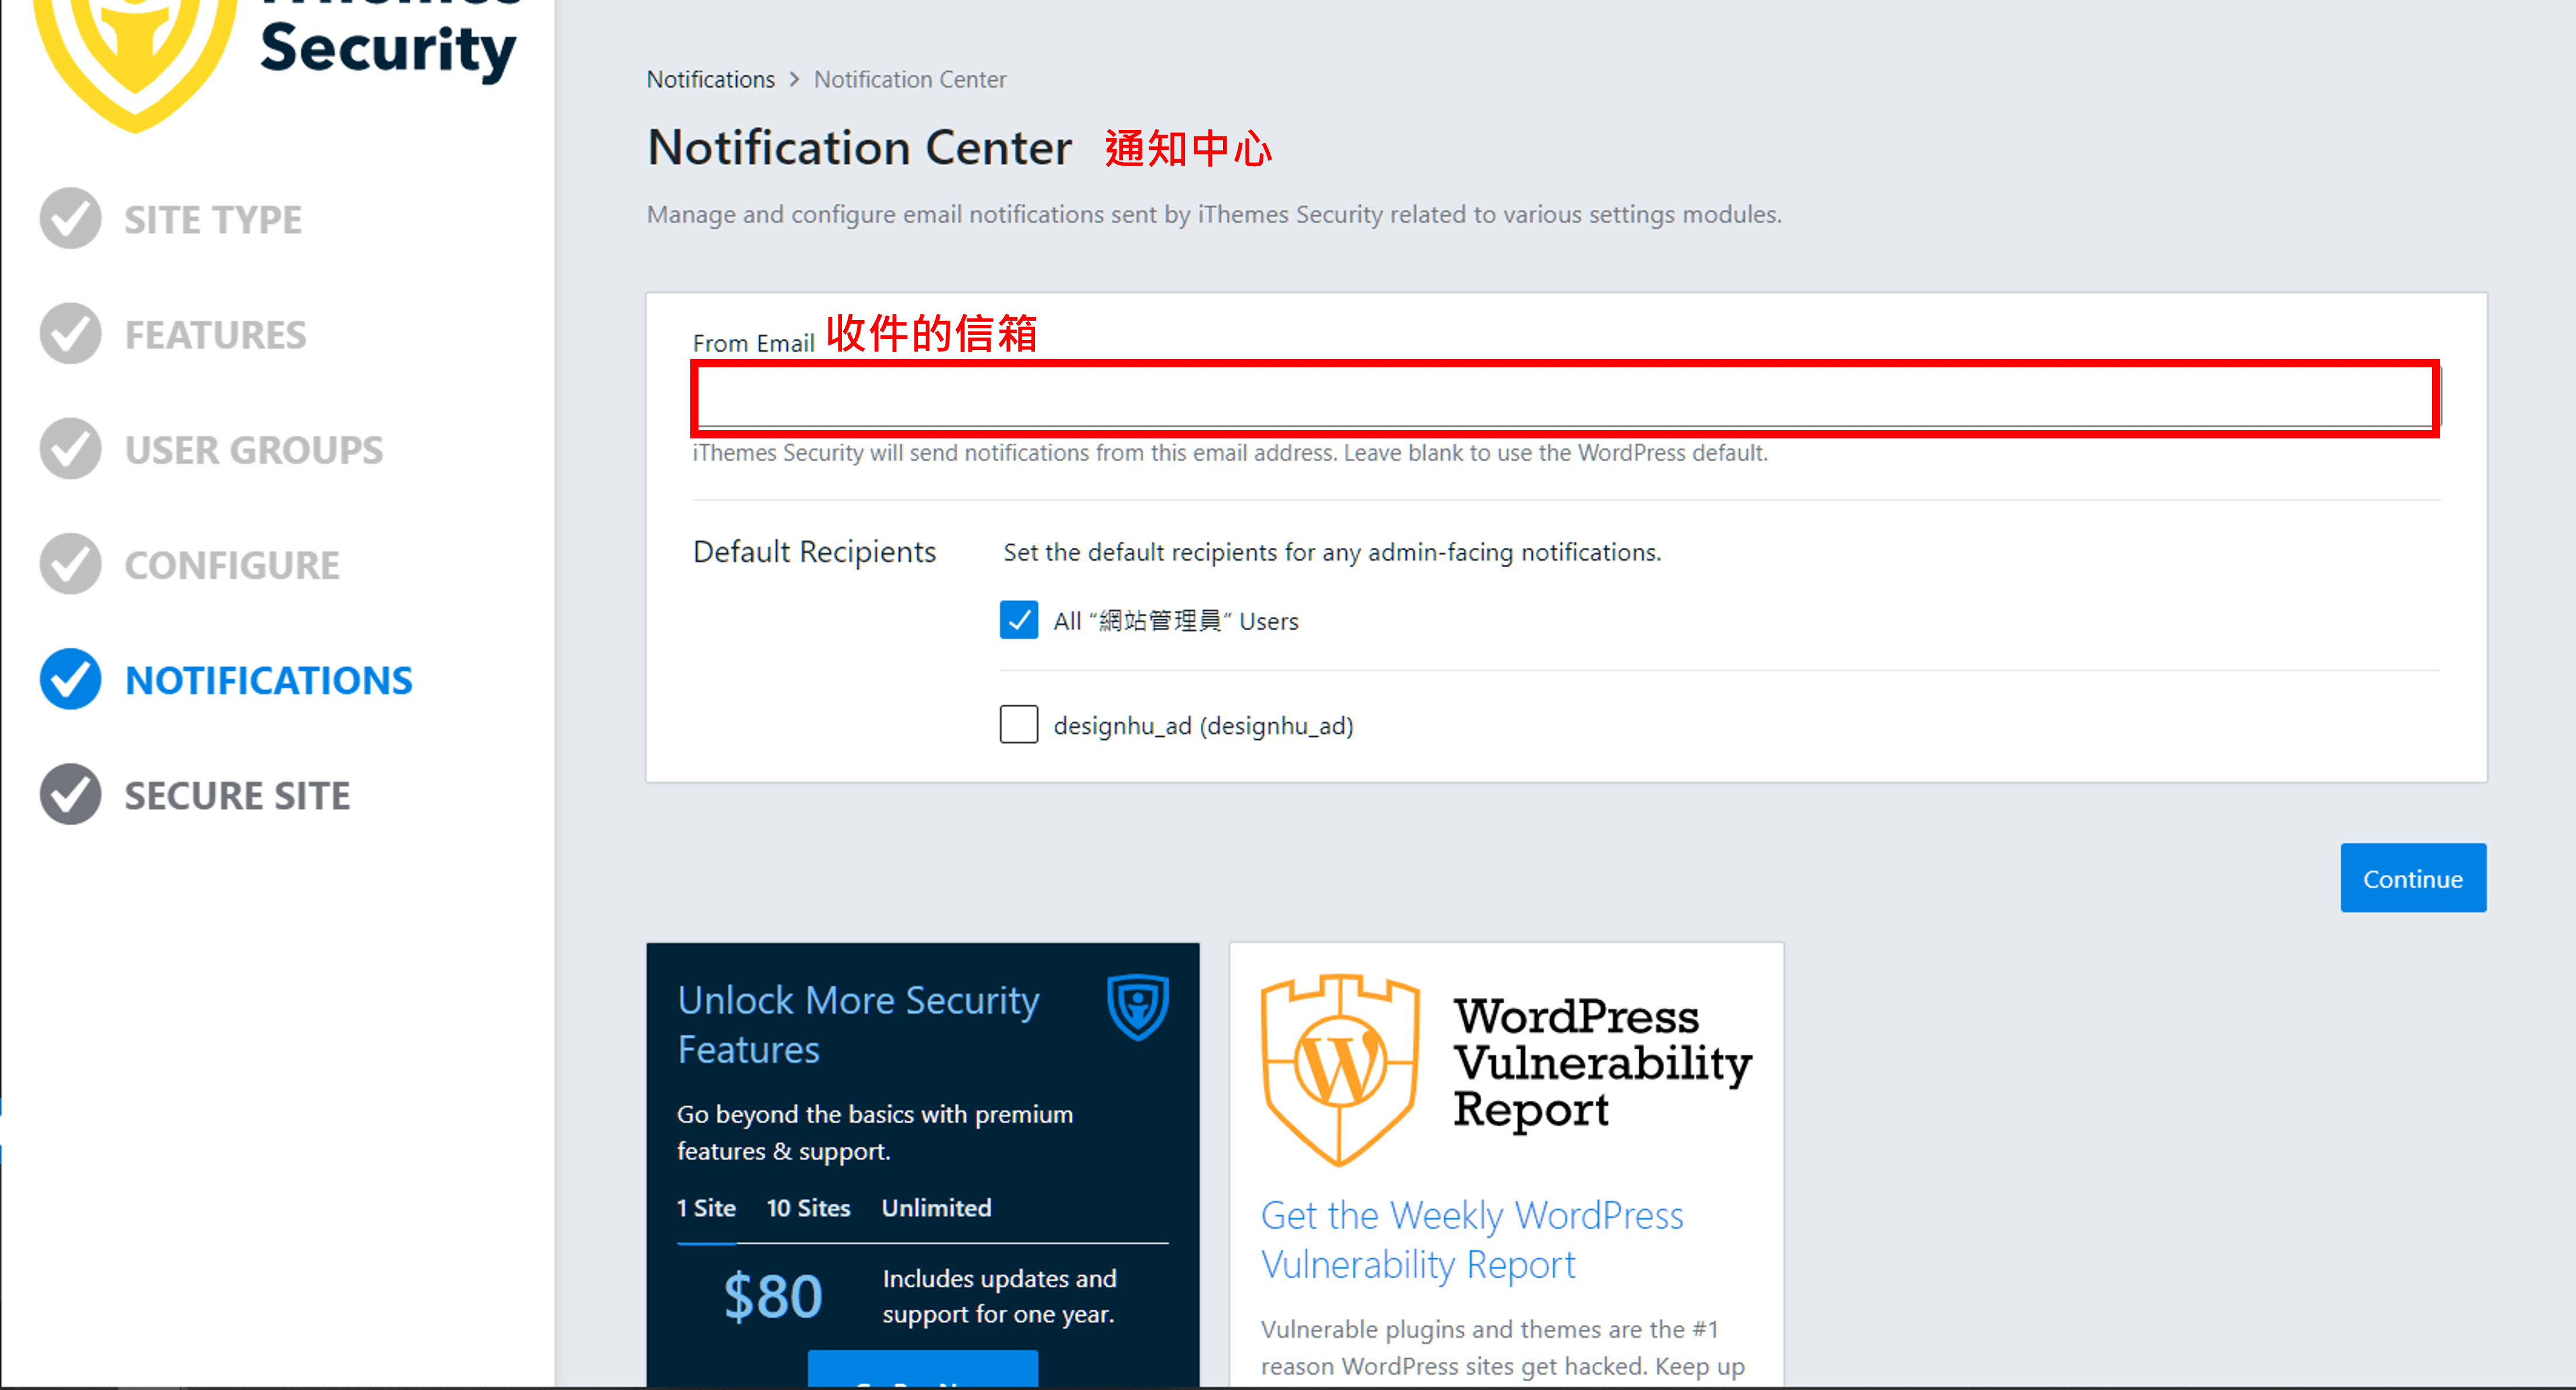
Task: Click the Features step checkmark icon
Action: click(x=70, y=334)
